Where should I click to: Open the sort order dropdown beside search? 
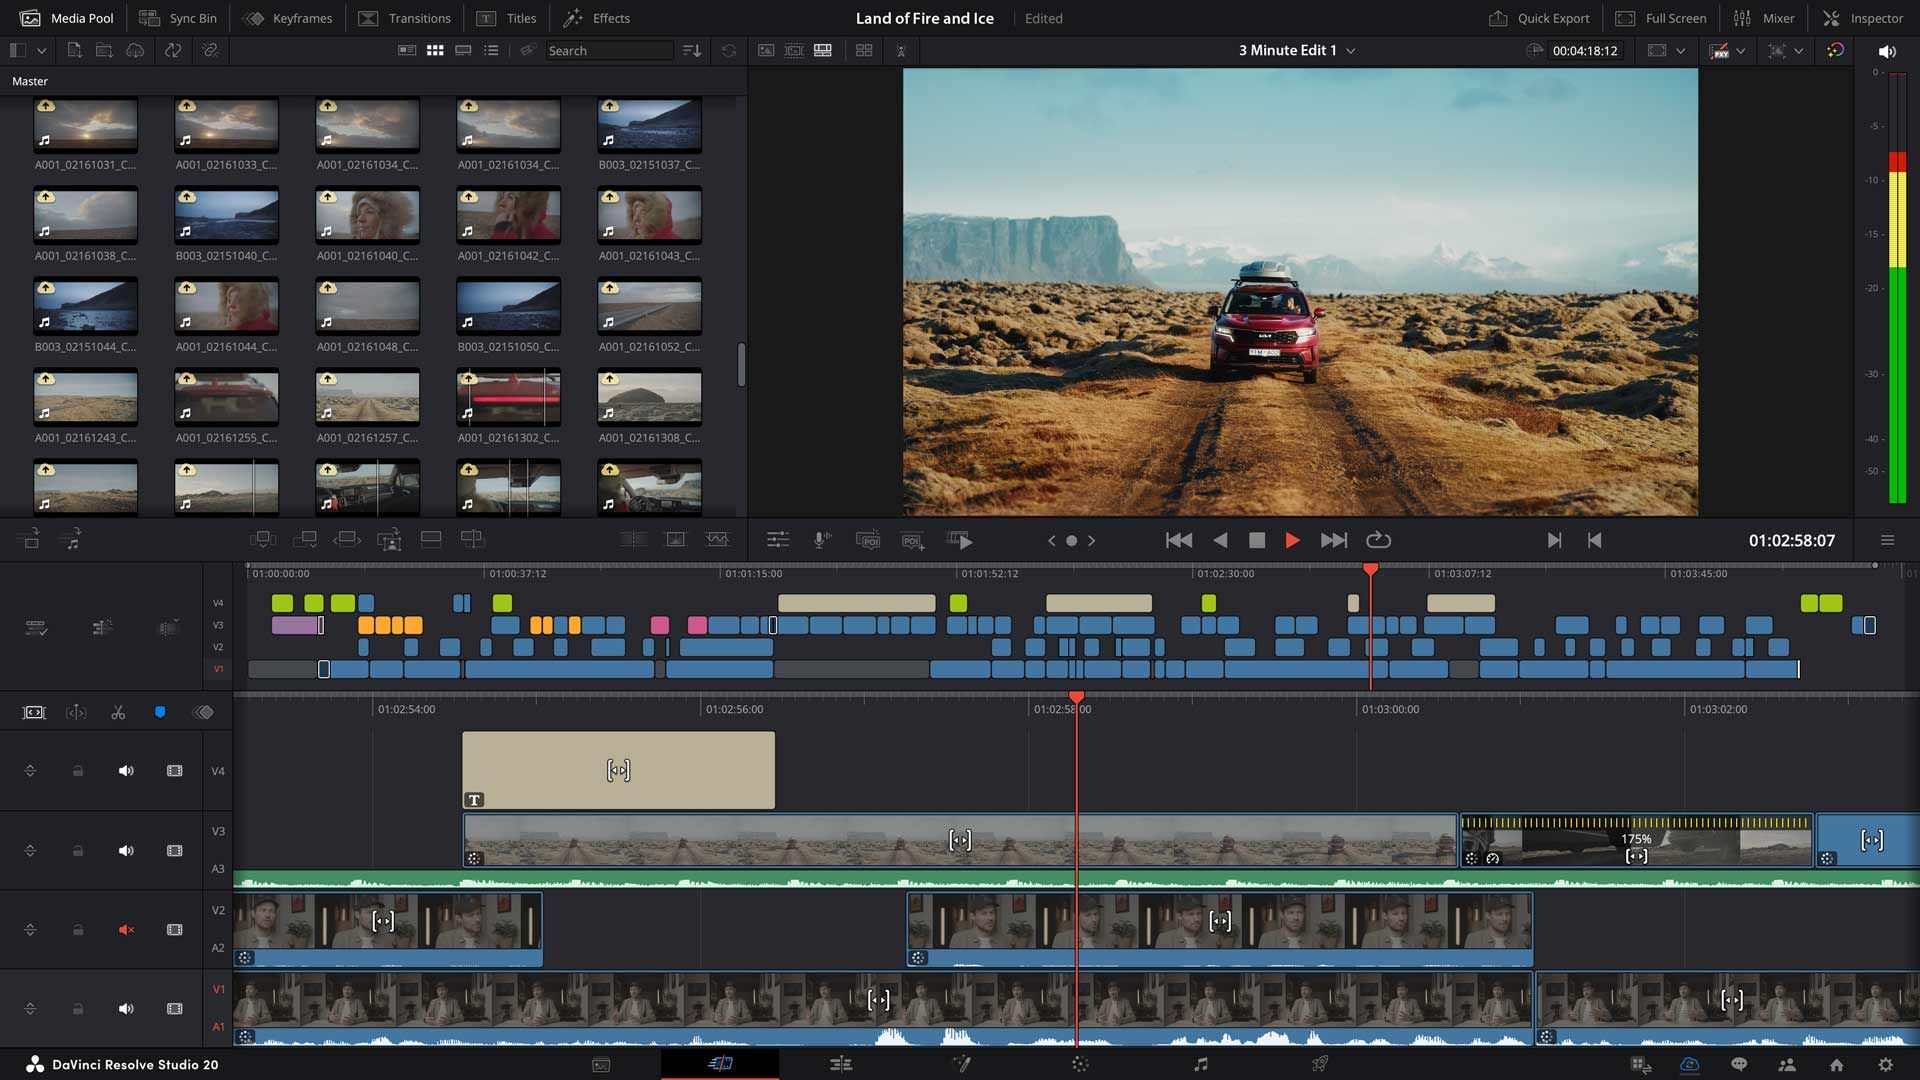click(x=691, y=50)
